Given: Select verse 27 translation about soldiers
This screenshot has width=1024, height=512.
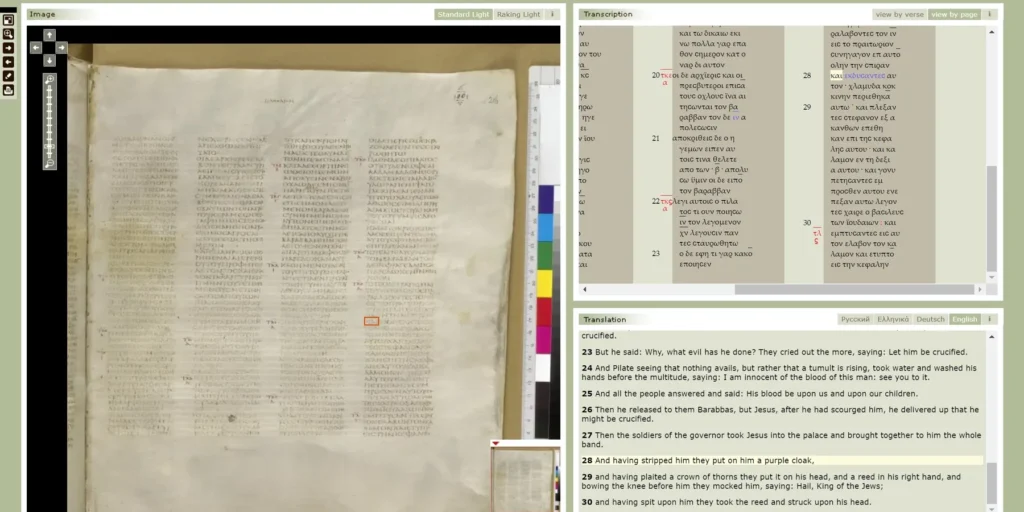Looking at the screenshot, I should click(x=782, y=440).
